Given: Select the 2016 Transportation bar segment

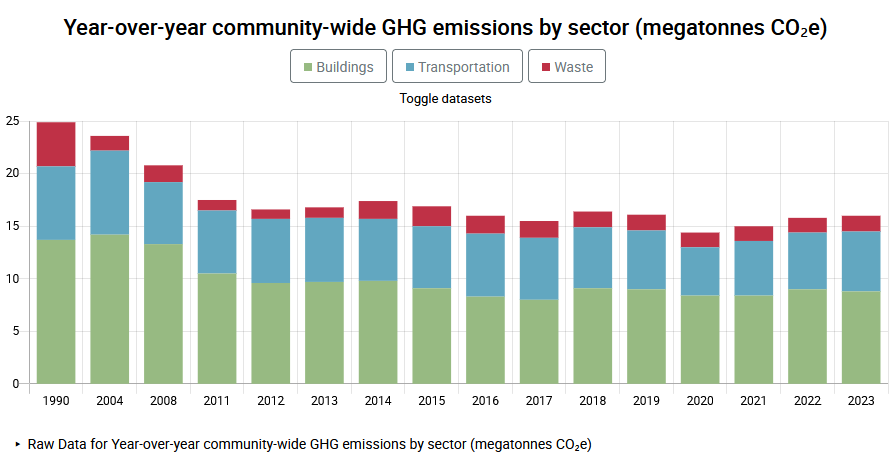Looking at the screenshot, I should click(x=486, y=264).
